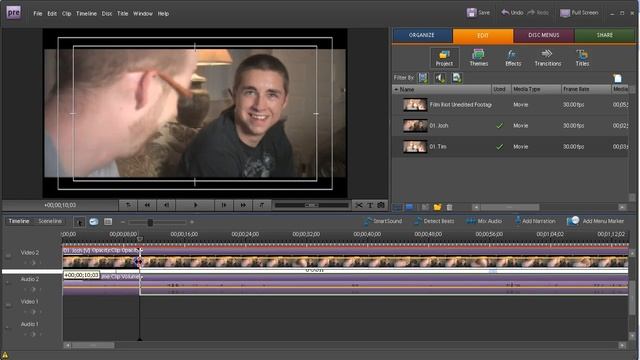Click the Add Default Text T icon
This screenshot has width=640, height=360.
(x=370, y=205)
